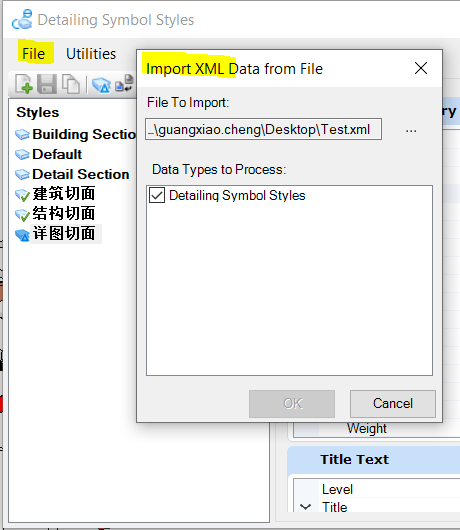Close the Import XML Data dialog
Screen dimensions: 460x530
click(421, 68)
